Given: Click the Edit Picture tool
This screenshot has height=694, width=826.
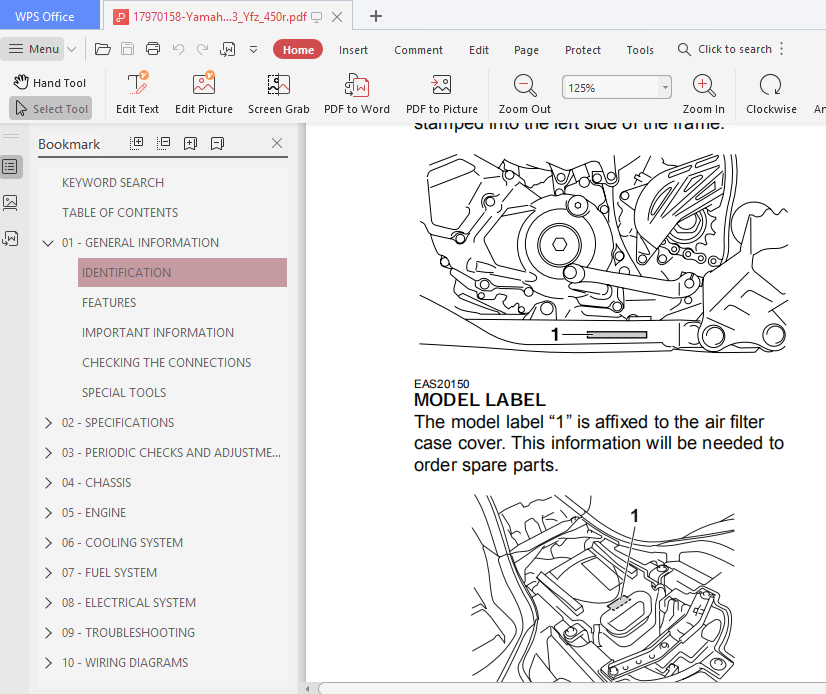Looking at the screenshot, I should (204, 93).
